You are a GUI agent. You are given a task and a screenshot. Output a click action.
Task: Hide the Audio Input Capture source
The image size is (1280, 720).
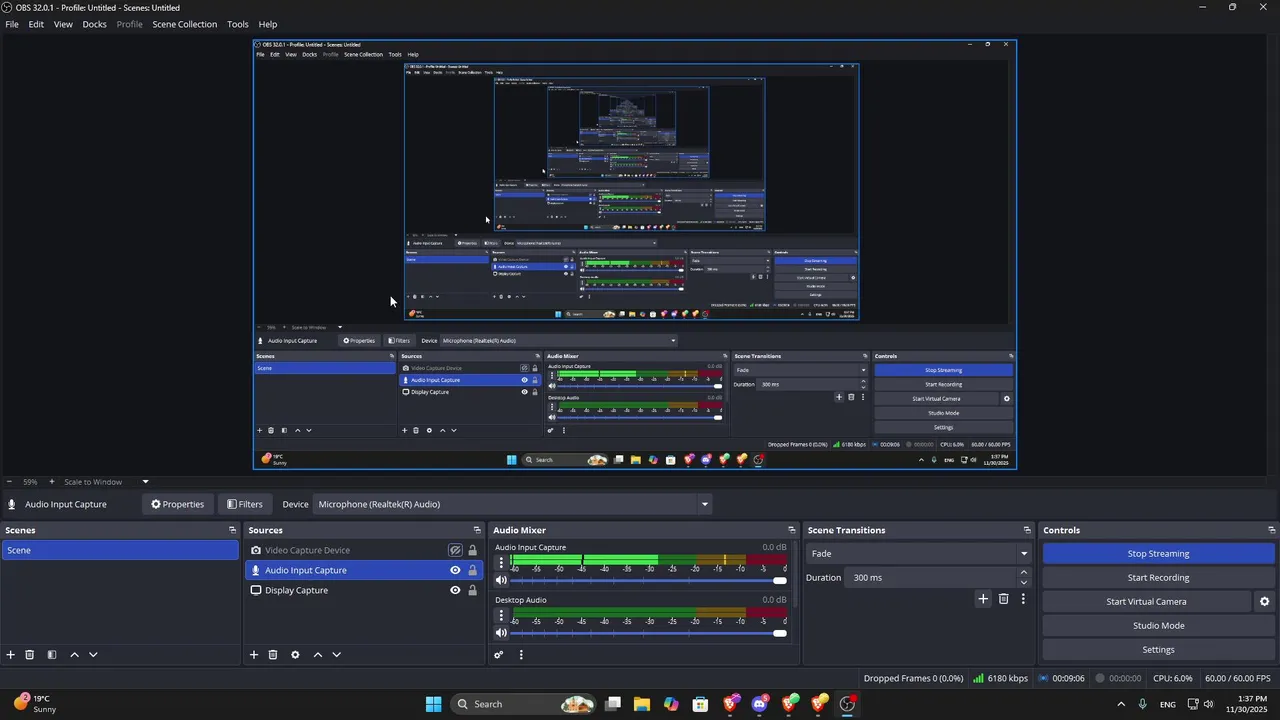[x=455, y=570]
